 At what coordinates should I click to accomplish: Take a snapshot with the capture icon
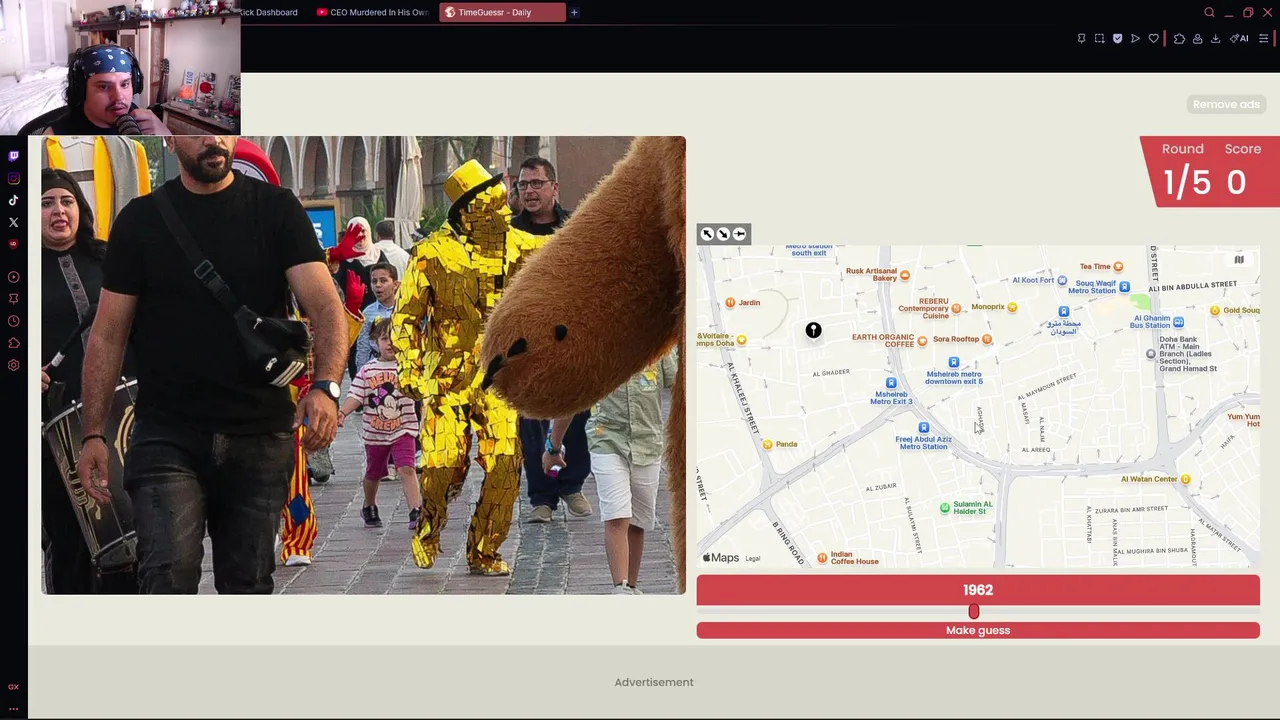click(x=1099, y=39)
